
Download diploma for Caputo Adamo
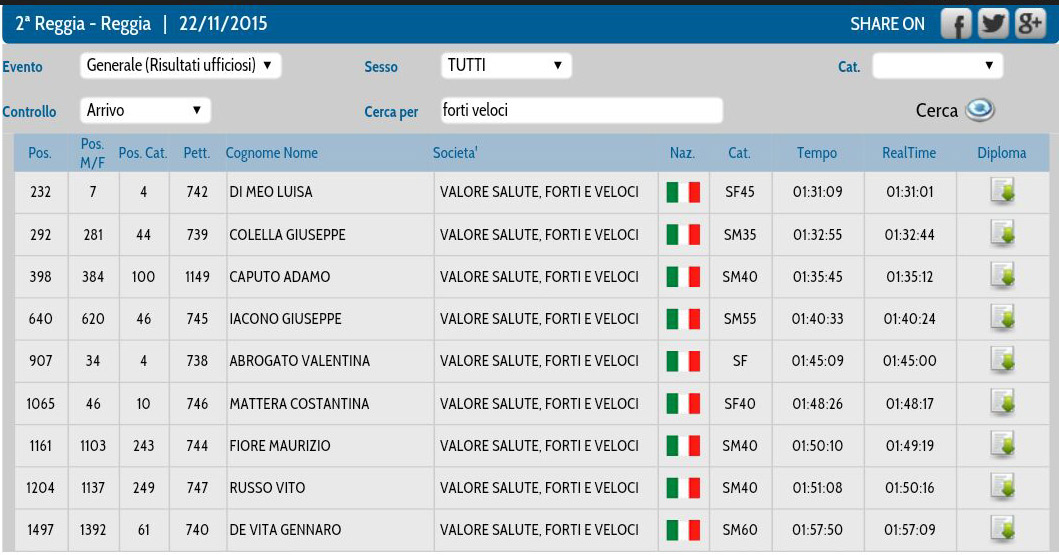(x=1002, y=276)
